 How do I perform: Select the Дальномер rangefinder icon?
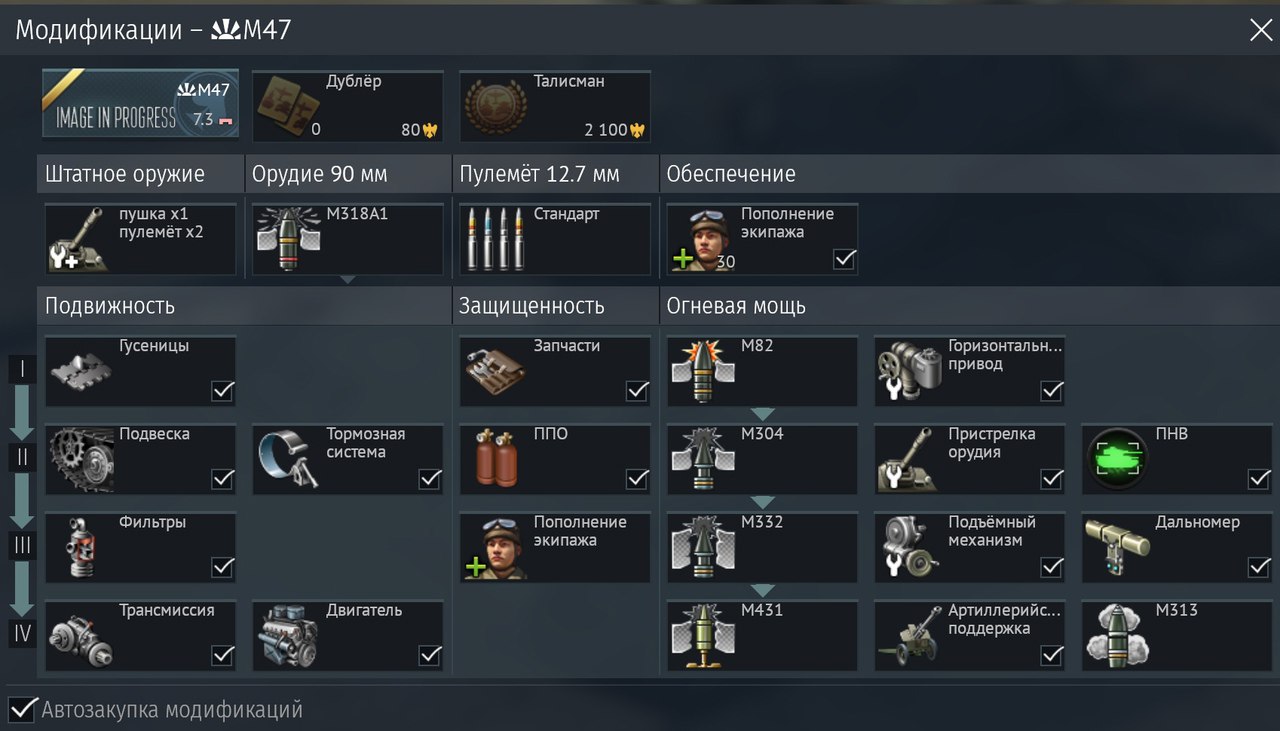[1116, 547]
